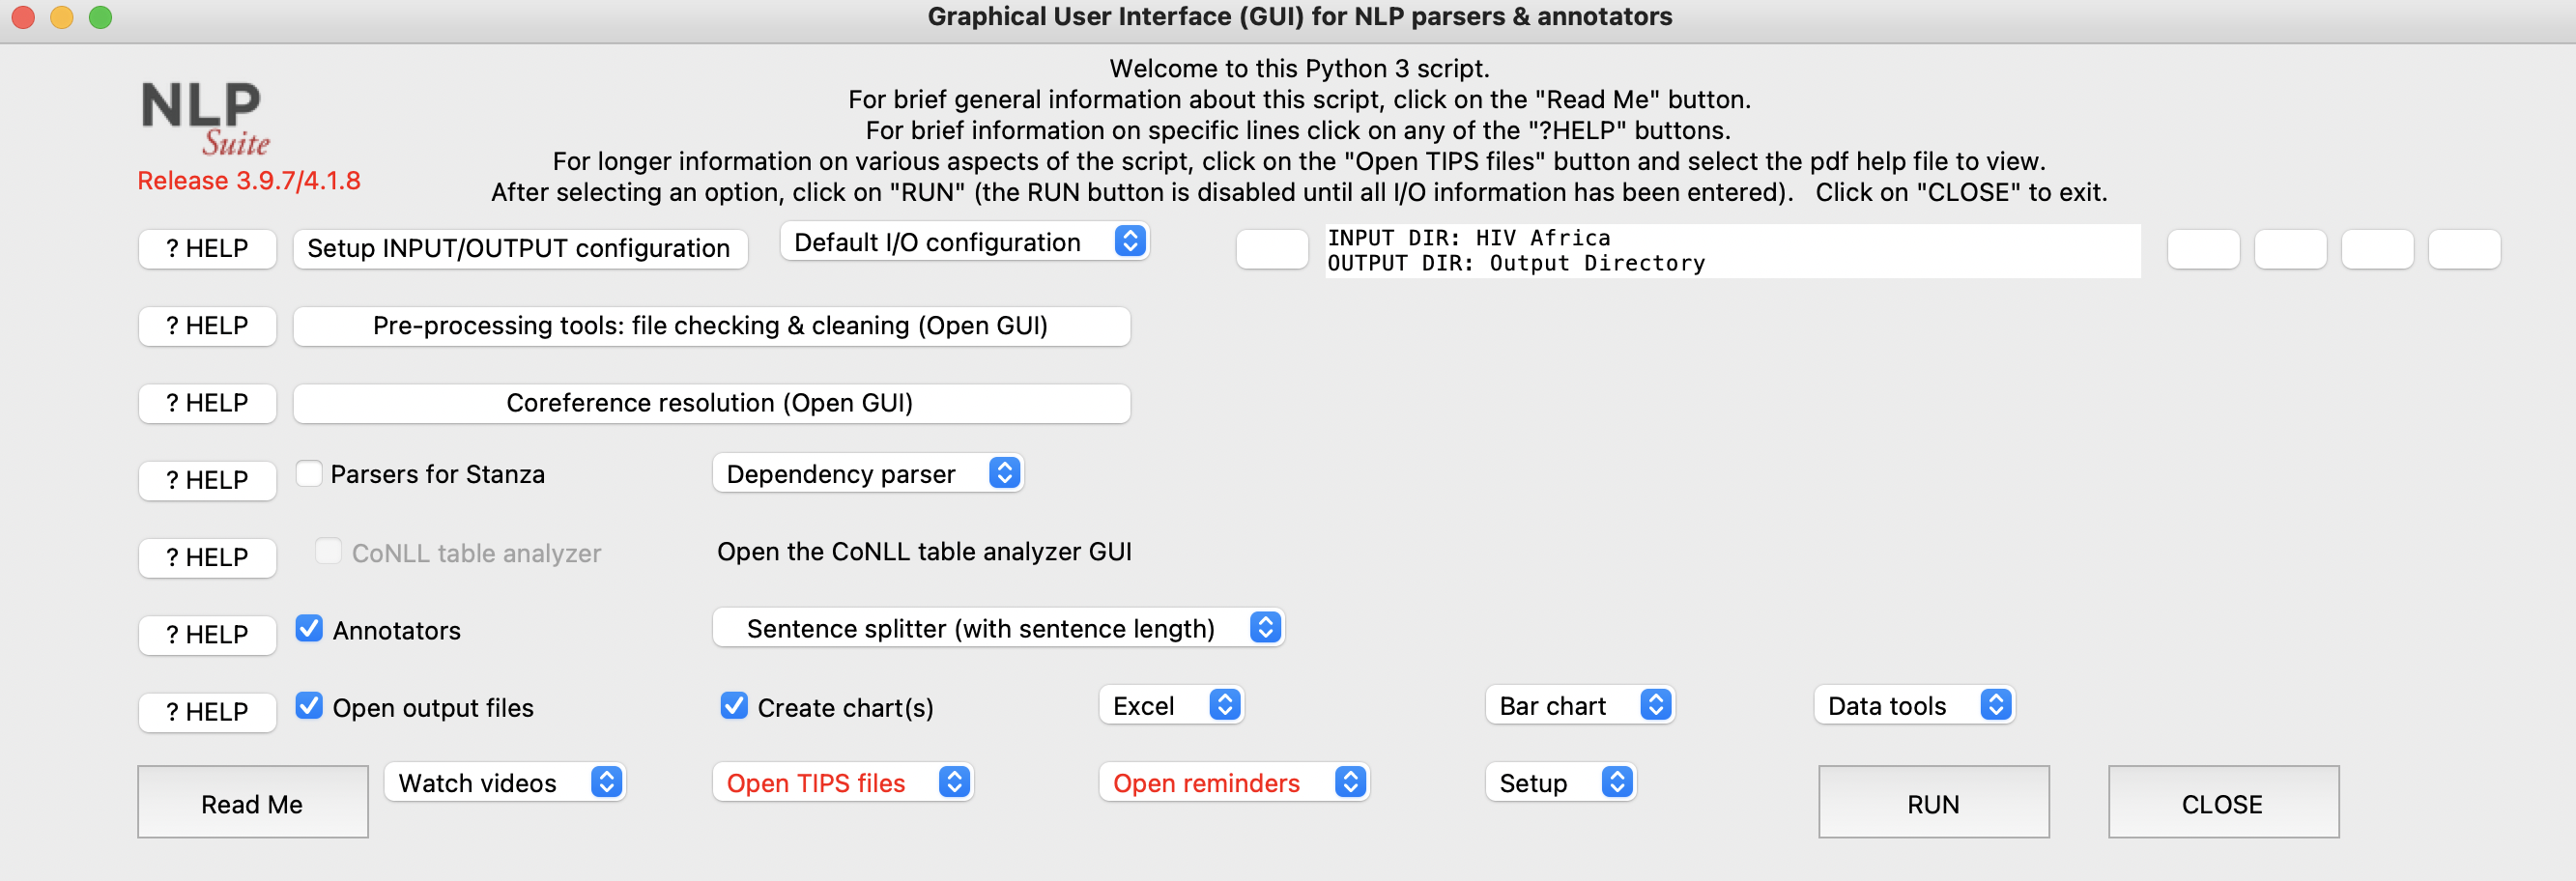Uncheck the Create chart(s) option

[x=734, y=706]
